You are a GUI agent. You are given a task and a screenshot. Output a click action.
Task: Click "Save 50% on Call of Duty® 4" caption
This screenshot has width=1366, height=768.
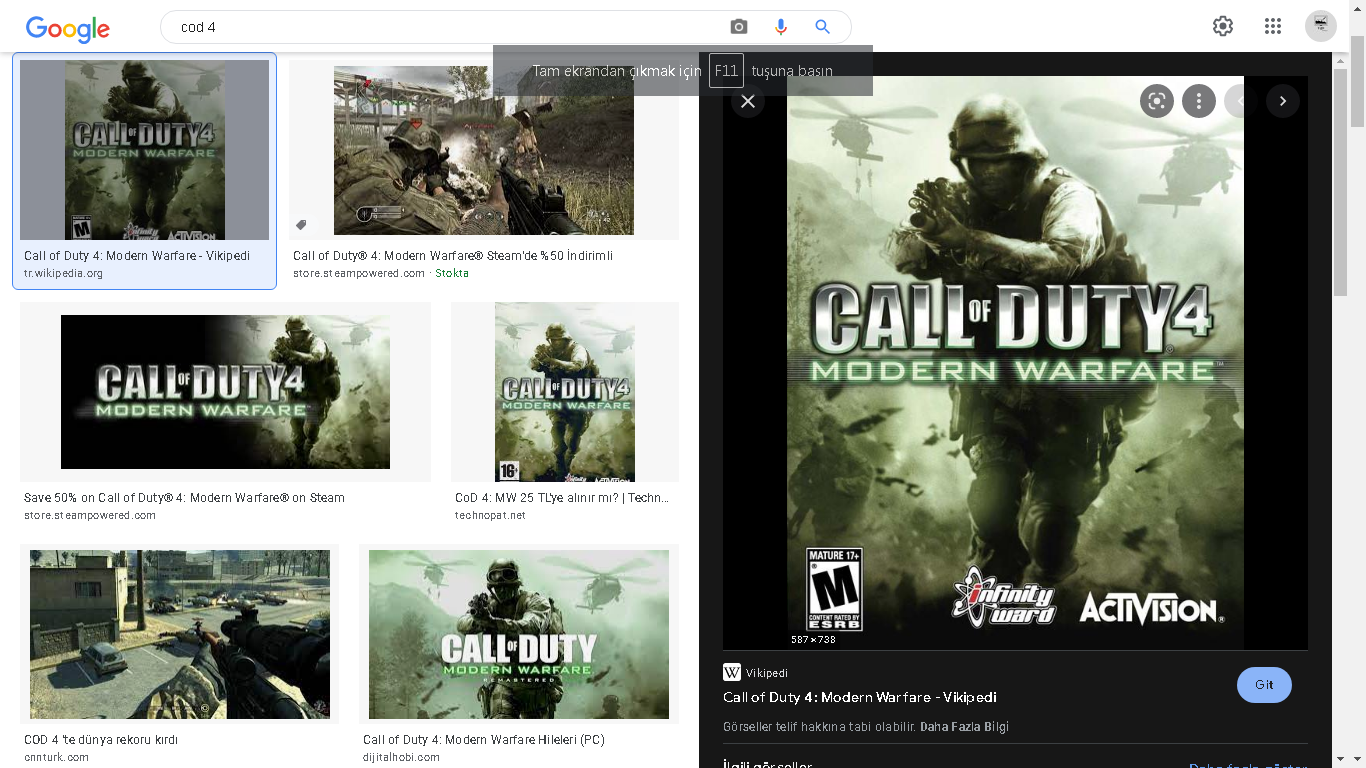tap(184, 498)
